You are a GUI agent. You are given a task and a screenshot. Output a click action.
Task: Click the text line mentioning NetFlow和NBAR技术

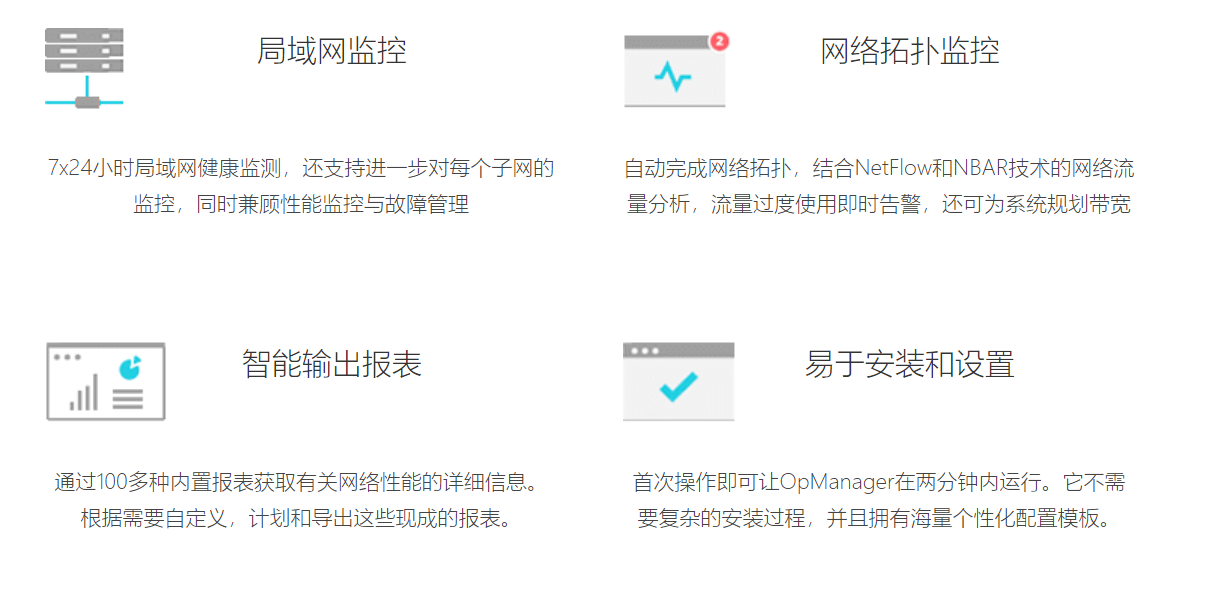pos(879,168)
